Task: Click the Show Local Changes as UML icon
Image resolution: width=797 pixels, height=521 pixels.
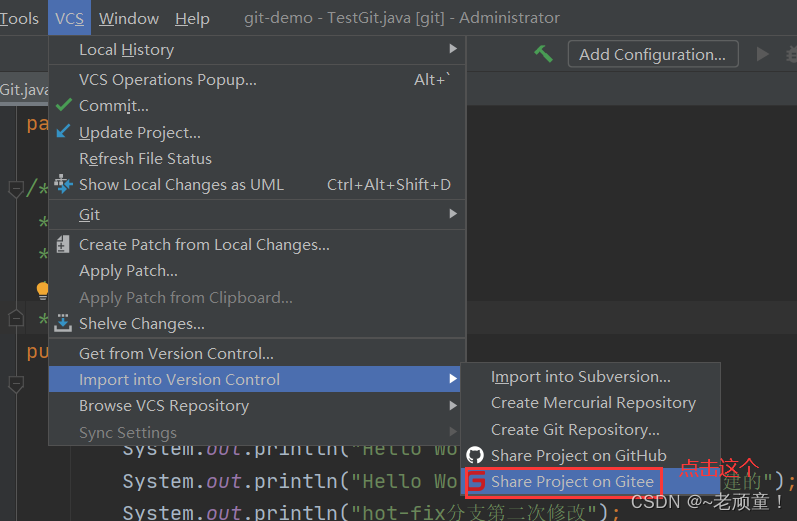Action: pyautogui.click(x=64, y=184)
